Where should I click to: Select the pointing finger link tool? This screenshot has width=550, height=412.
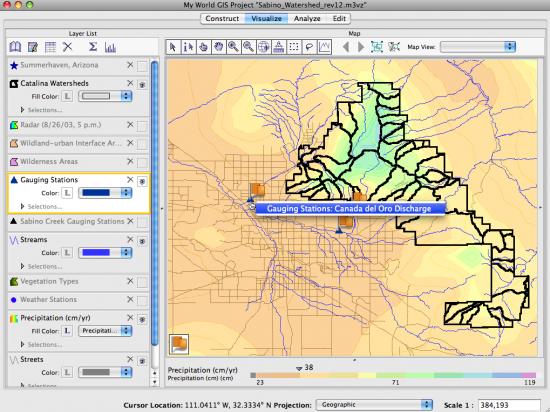203,47
